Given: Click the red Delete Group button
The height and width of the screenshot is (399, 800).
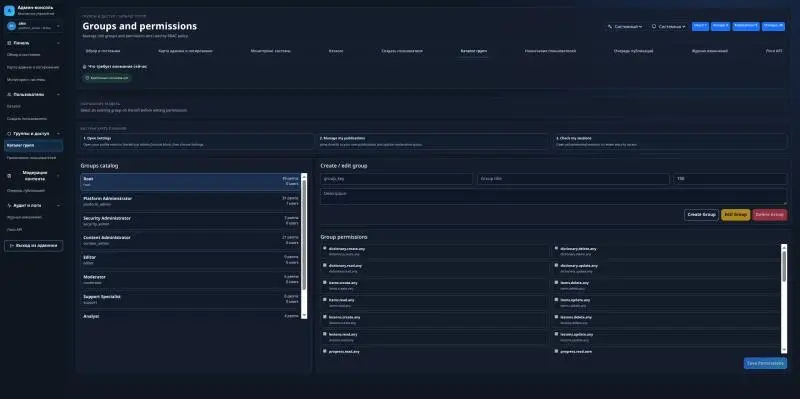Looking at the screenshot, I should 770,215.
